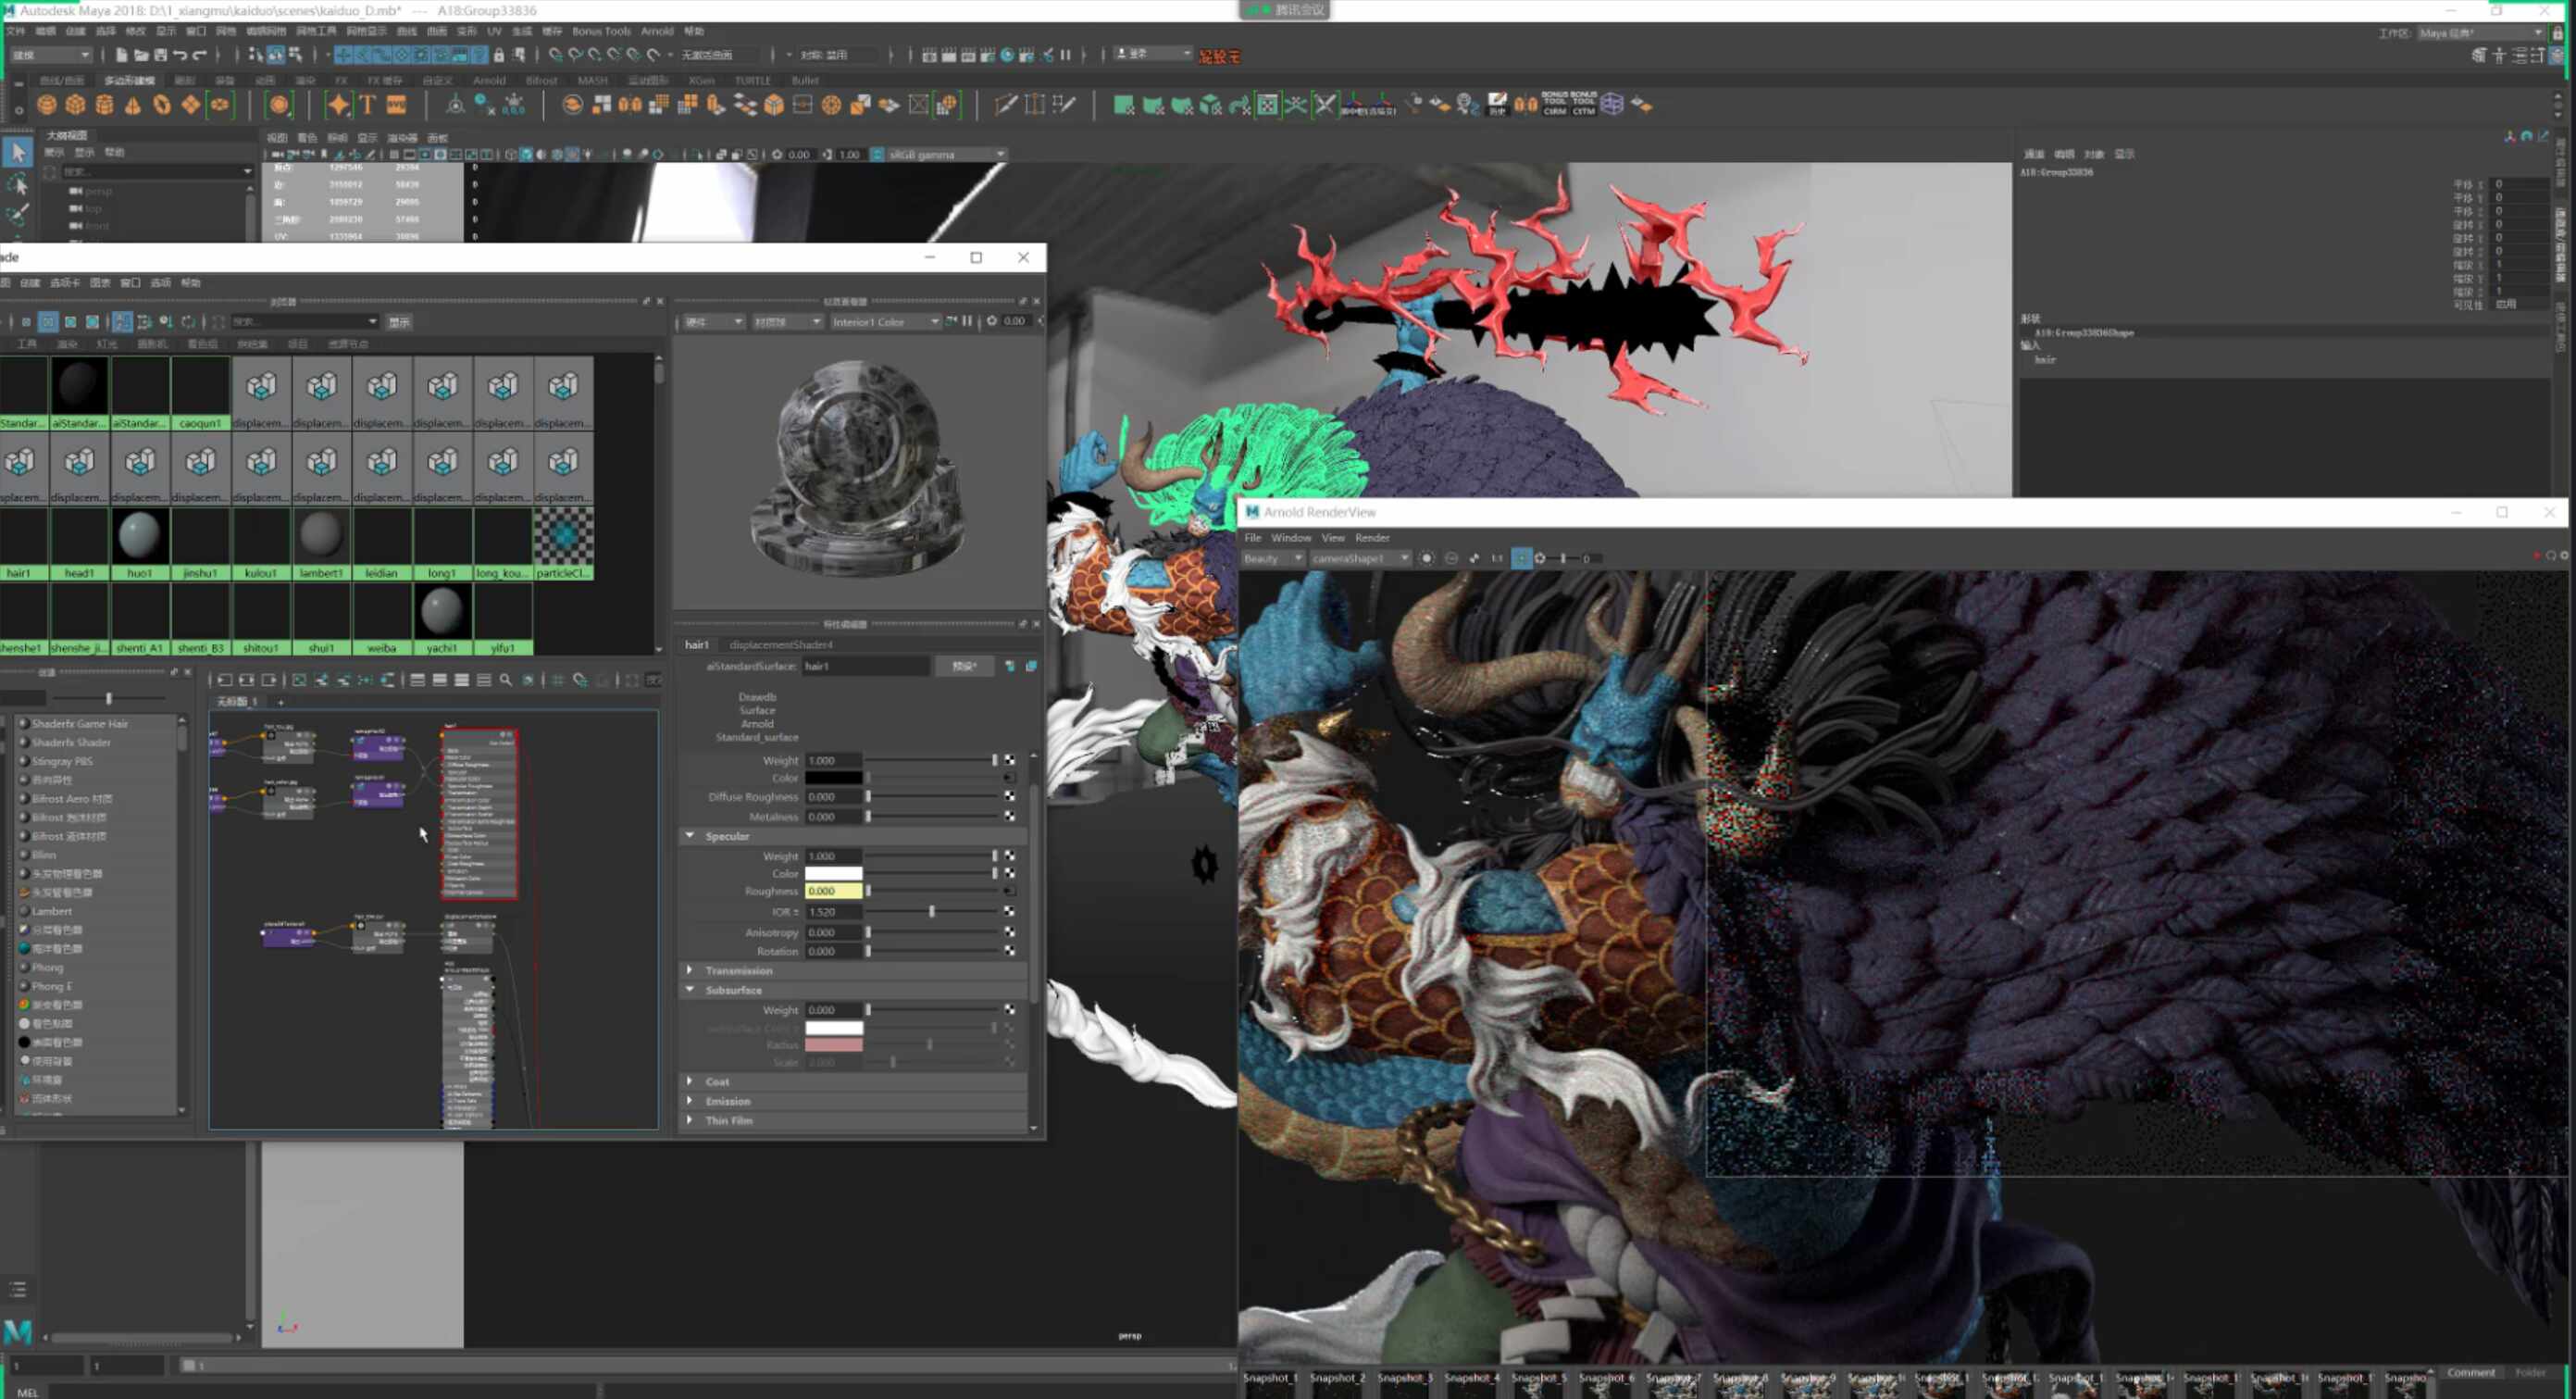Screen dimensions: 2576x1399
Task: Pause the material viewer render
Action: [x=967, y=321]
